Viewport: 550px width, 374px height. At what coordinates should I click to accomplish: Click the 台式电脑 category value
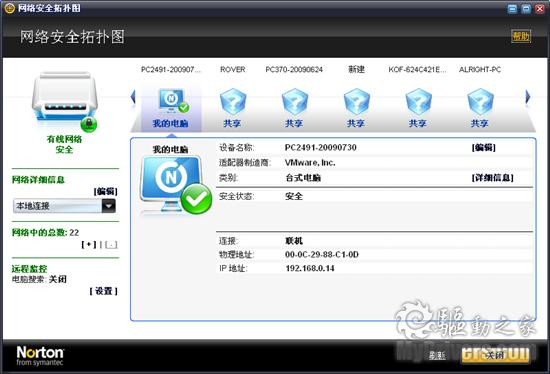coord(303,178)
